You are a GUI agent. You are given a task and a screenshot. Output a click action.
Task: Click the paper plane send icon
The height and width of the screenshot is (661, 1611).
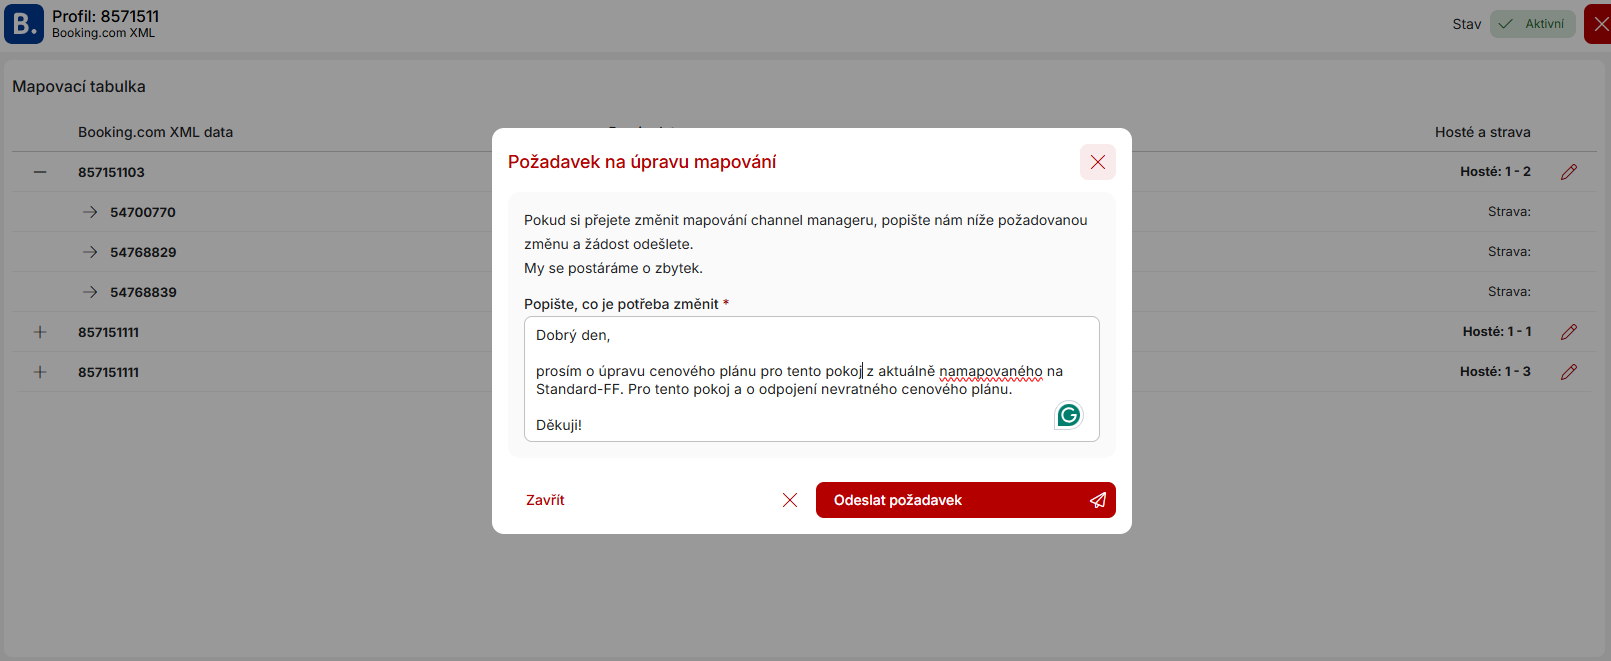[1097, 500]
